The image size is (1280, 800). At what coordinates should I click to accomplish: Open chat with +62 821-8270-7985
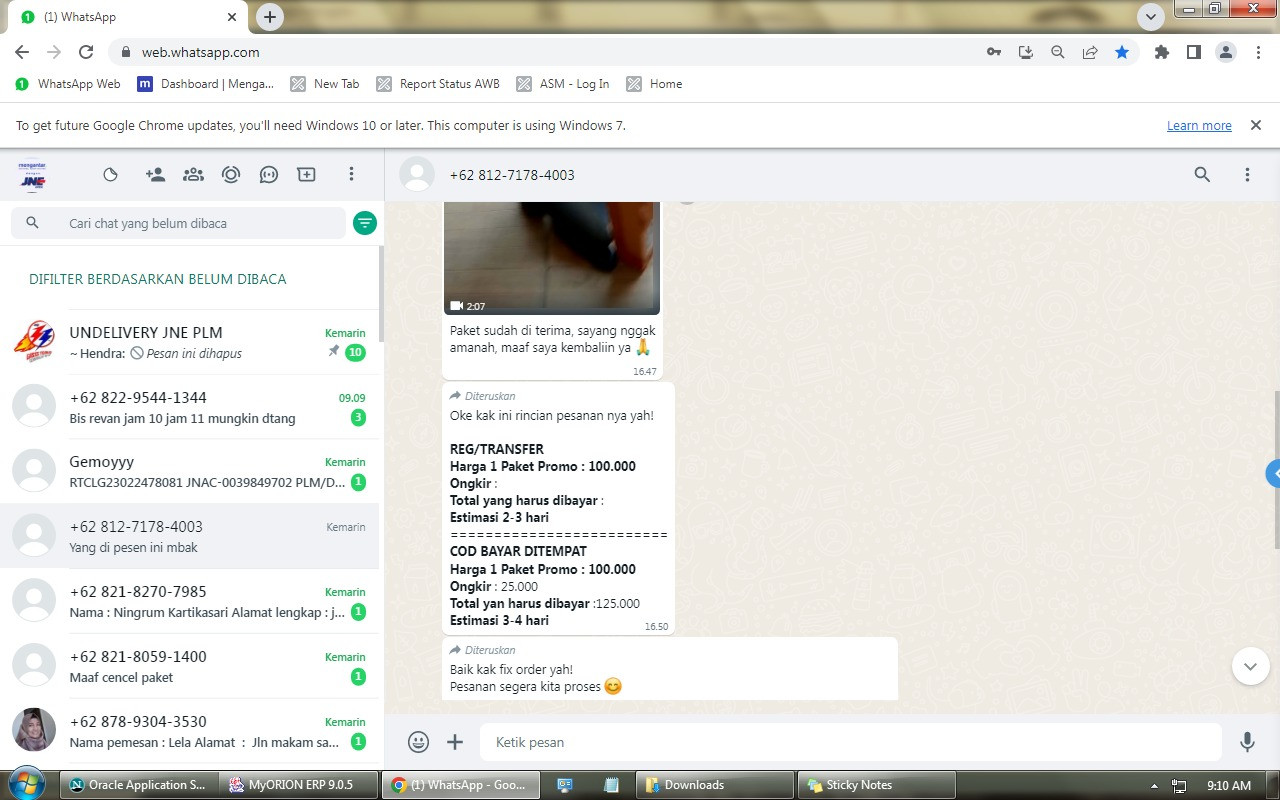pyautogui.click(x=190, y=602)
